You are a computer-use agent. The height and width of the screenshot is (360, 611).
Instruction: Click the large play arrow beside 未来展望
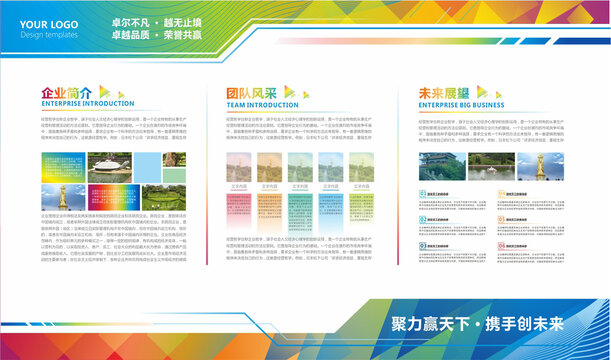pos(482,92)
